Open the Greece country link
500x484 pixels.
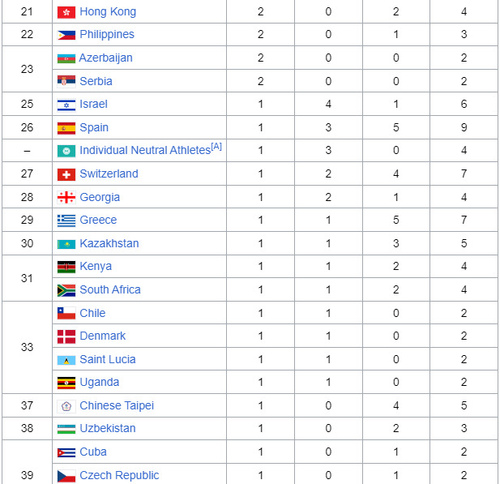point(98,220)
